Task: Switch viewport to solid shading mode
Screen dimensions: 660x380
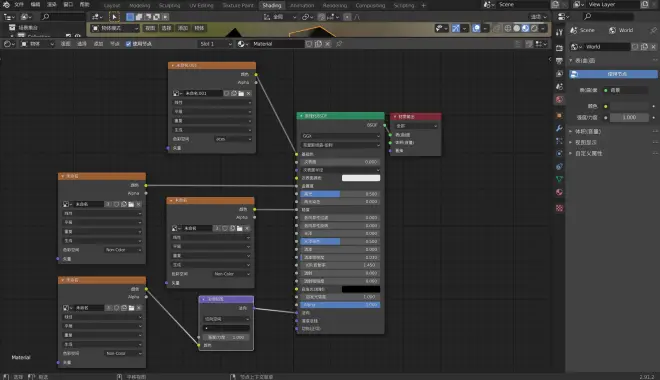Action: [x=516, y=28]
